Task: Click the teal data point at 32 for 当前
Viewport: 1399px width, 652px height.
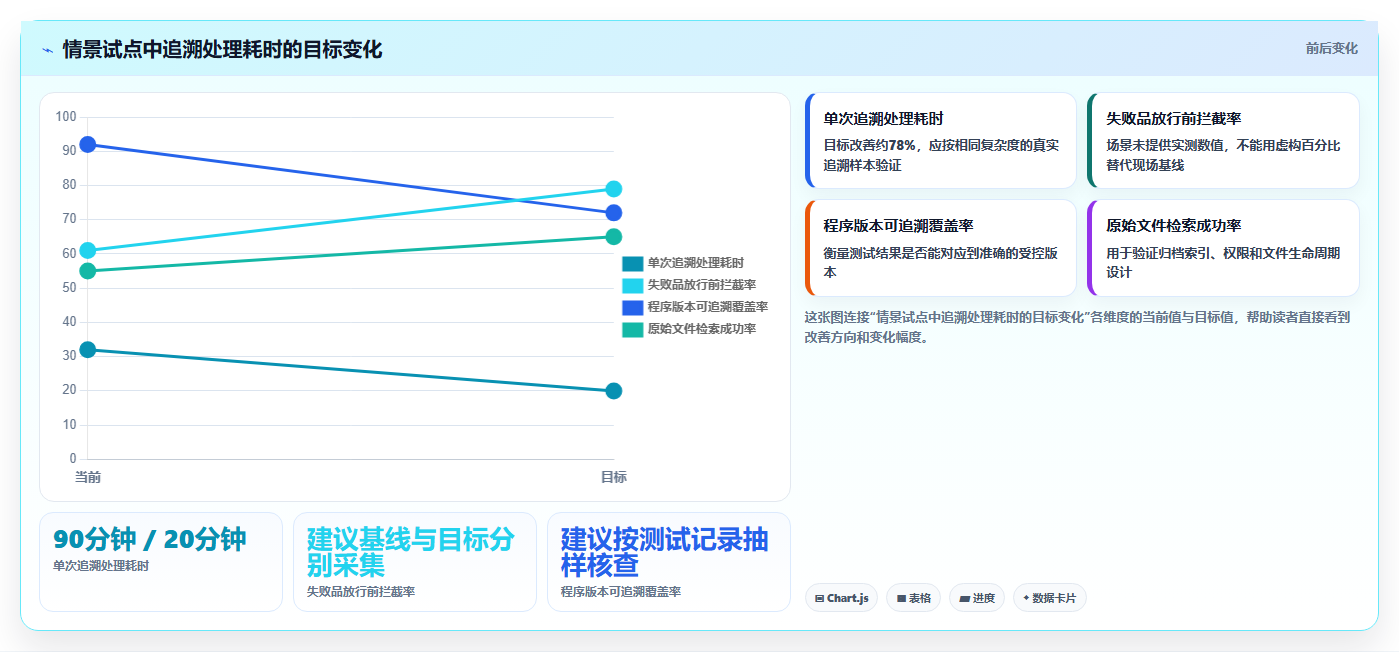Action: click(88, 350)
